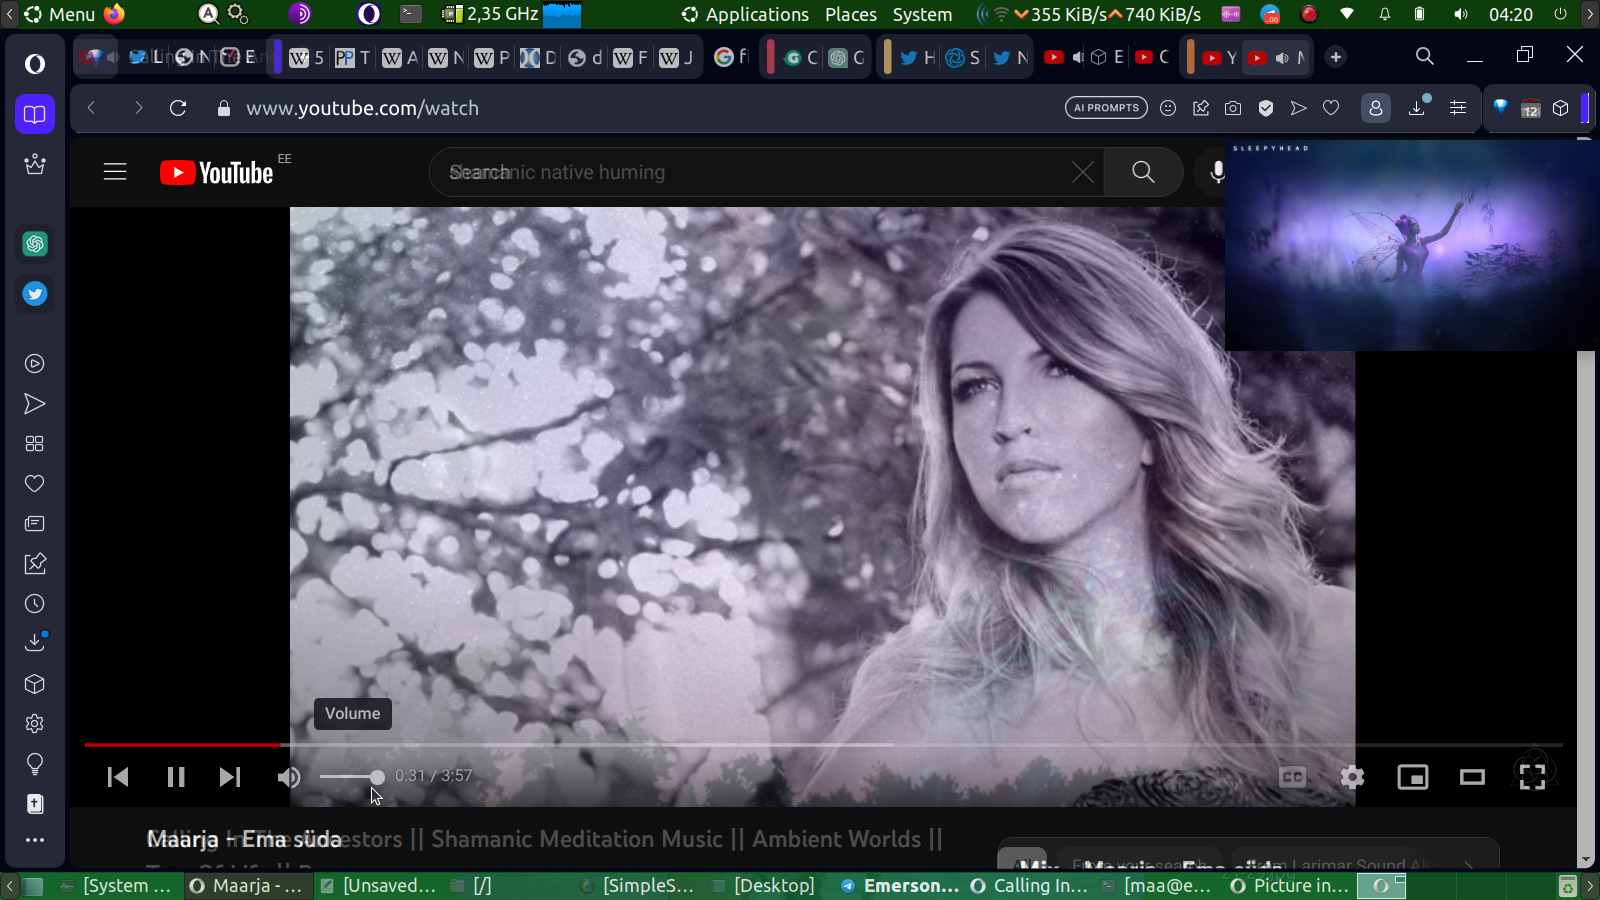This screenshot has width=1600, height=900.
Task: Clear the YouTube search box text
Action: coord(1082,172)
